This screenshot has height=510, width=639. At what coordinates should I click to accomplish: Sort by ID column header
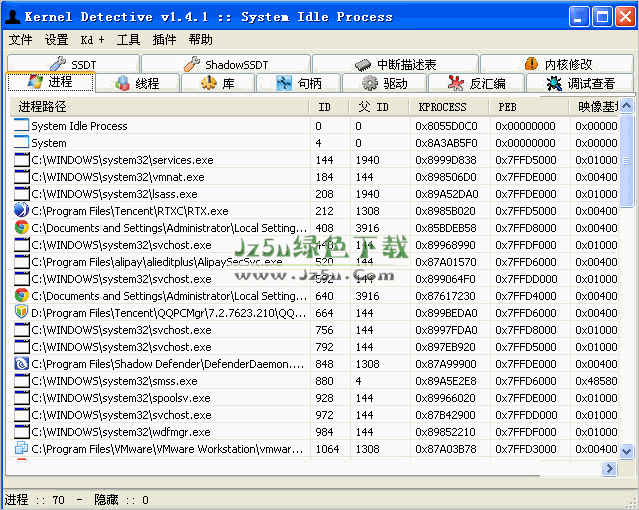tap(329, 107)
